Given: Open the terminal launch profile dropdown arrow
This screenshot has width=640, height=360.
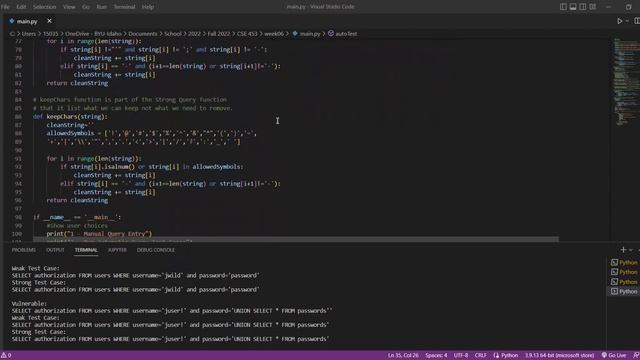Looking at the screenshot, I should [x=631, y=249].
